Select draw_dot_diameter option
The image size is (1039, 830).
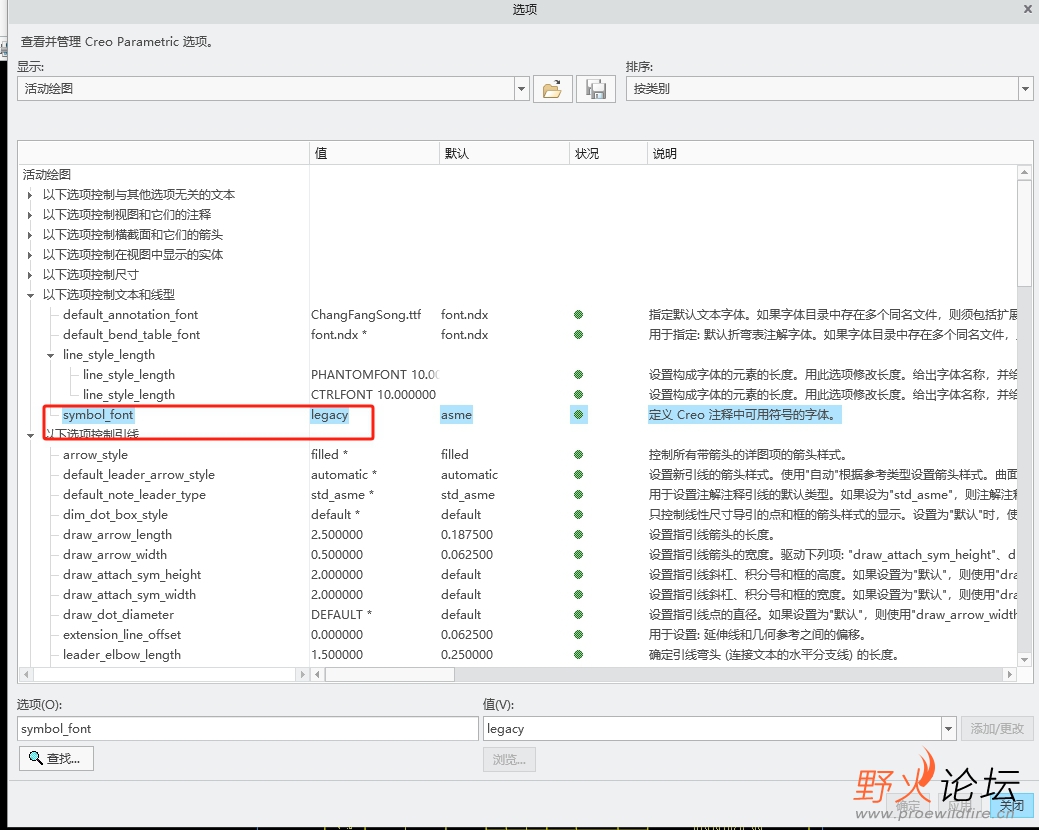click(x=119, y=614)
